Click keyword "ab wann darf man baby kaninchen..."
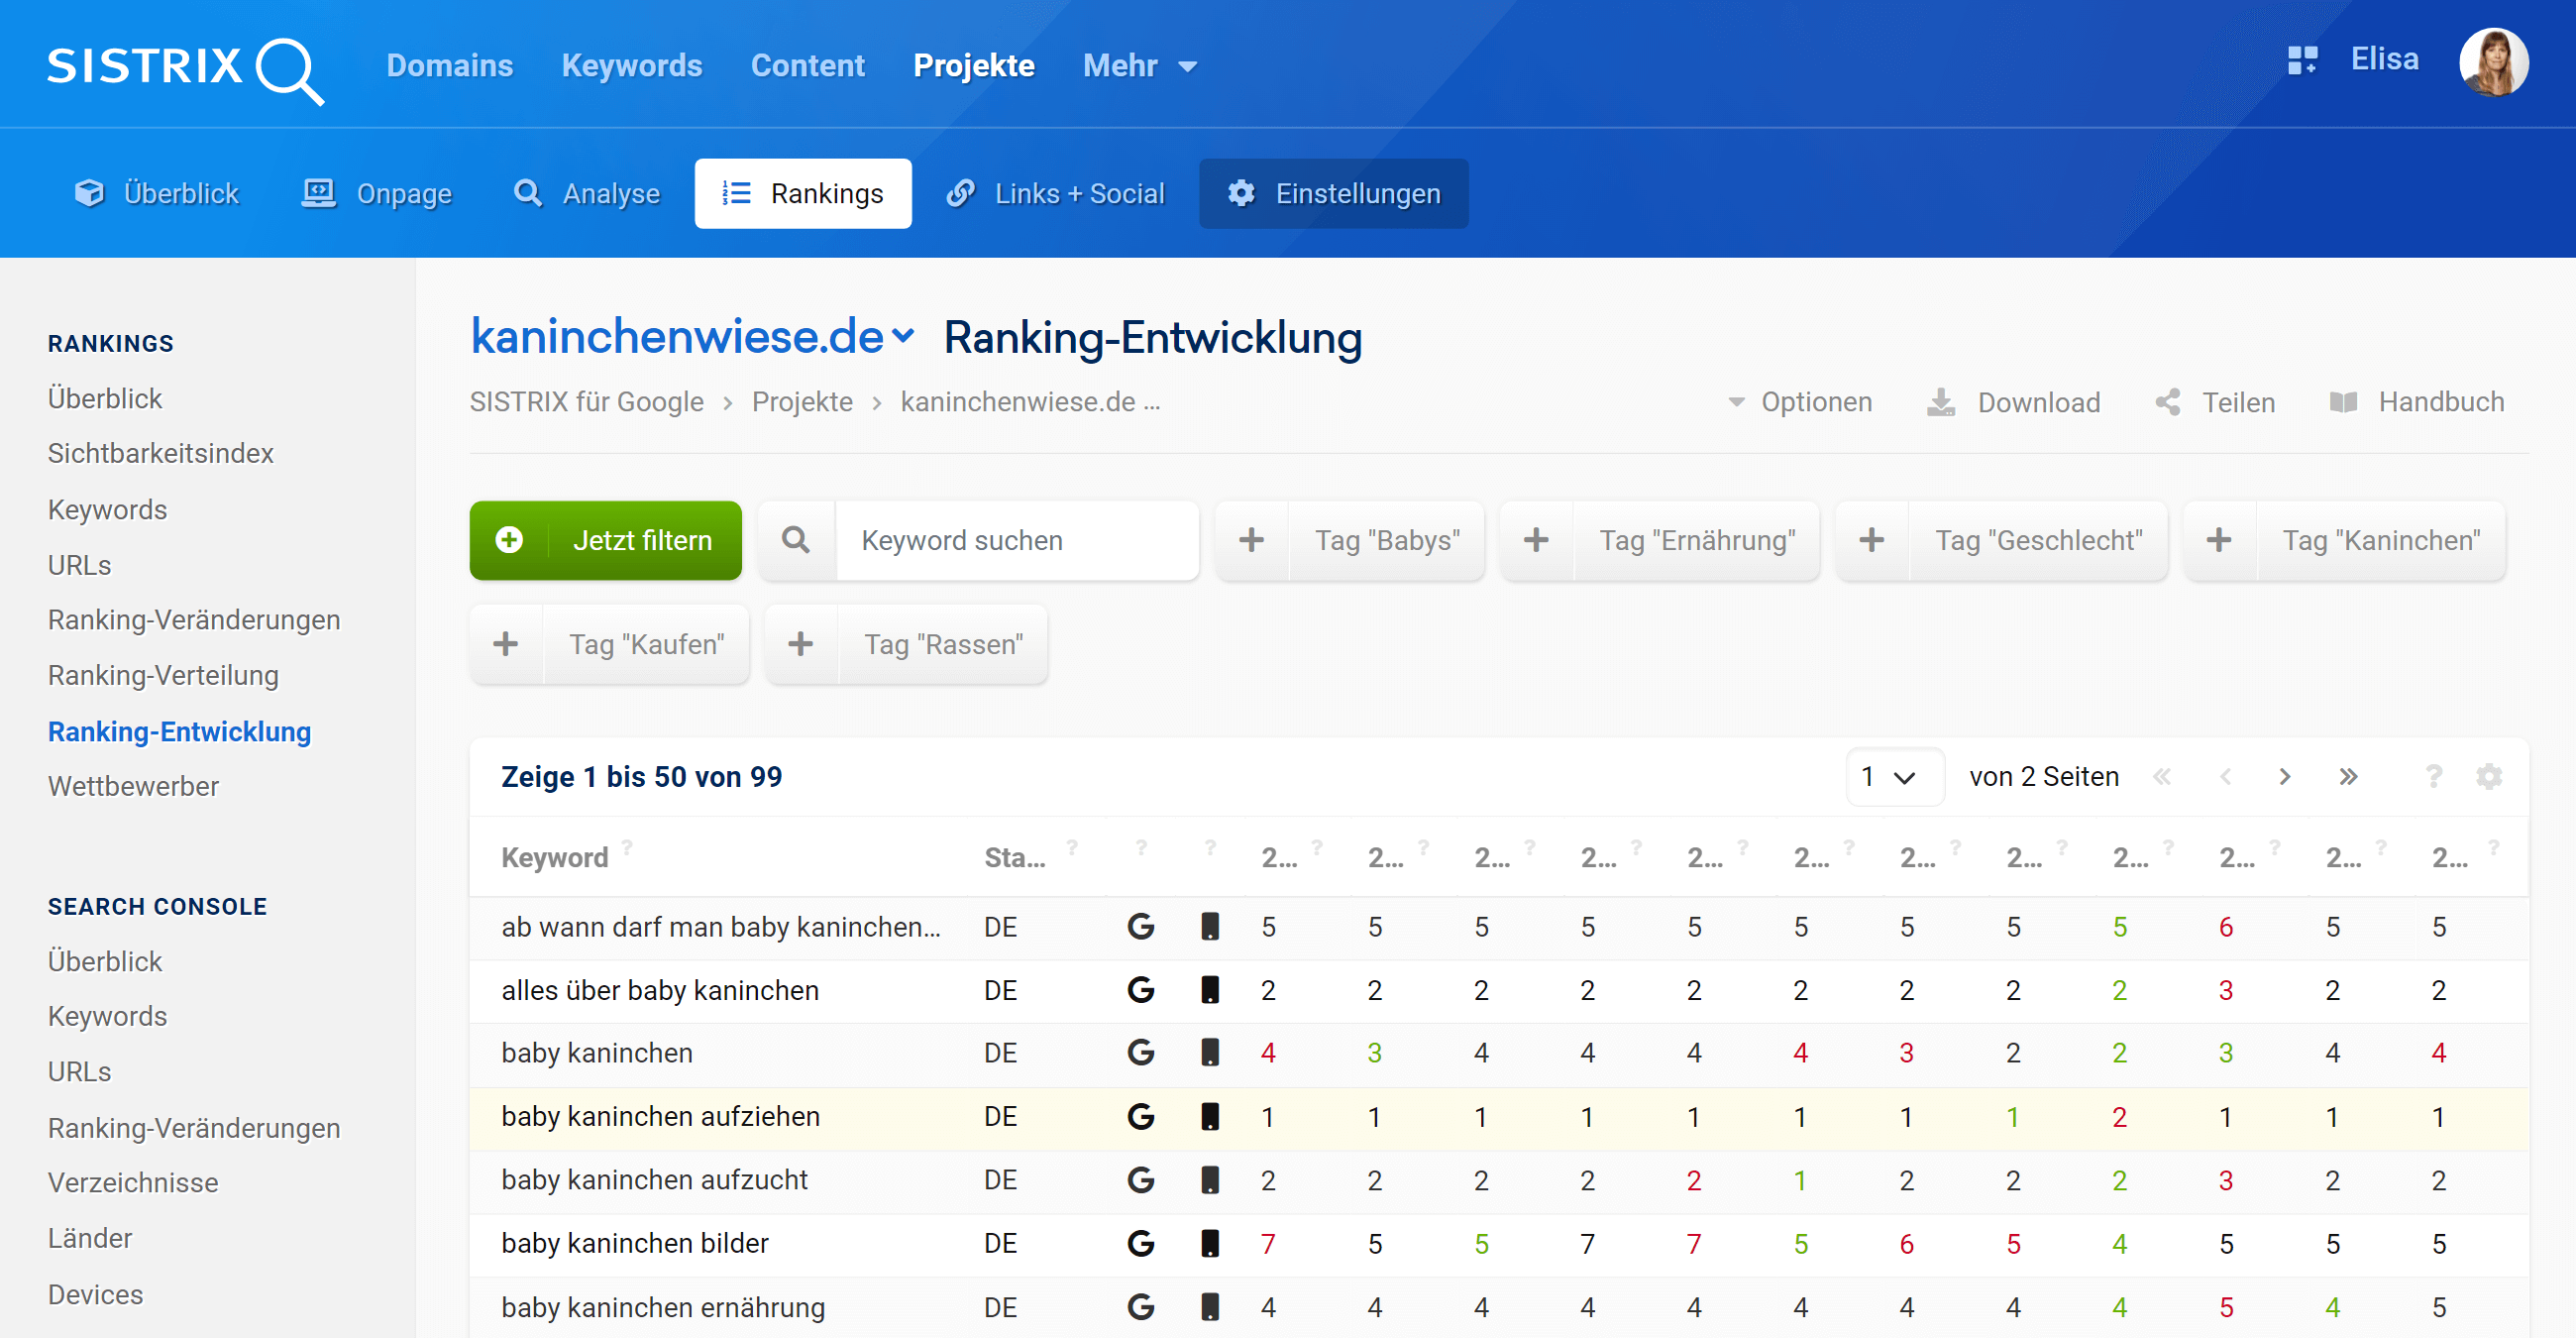Screen dimensions: 2576x1338 click(x=721, y=927)
